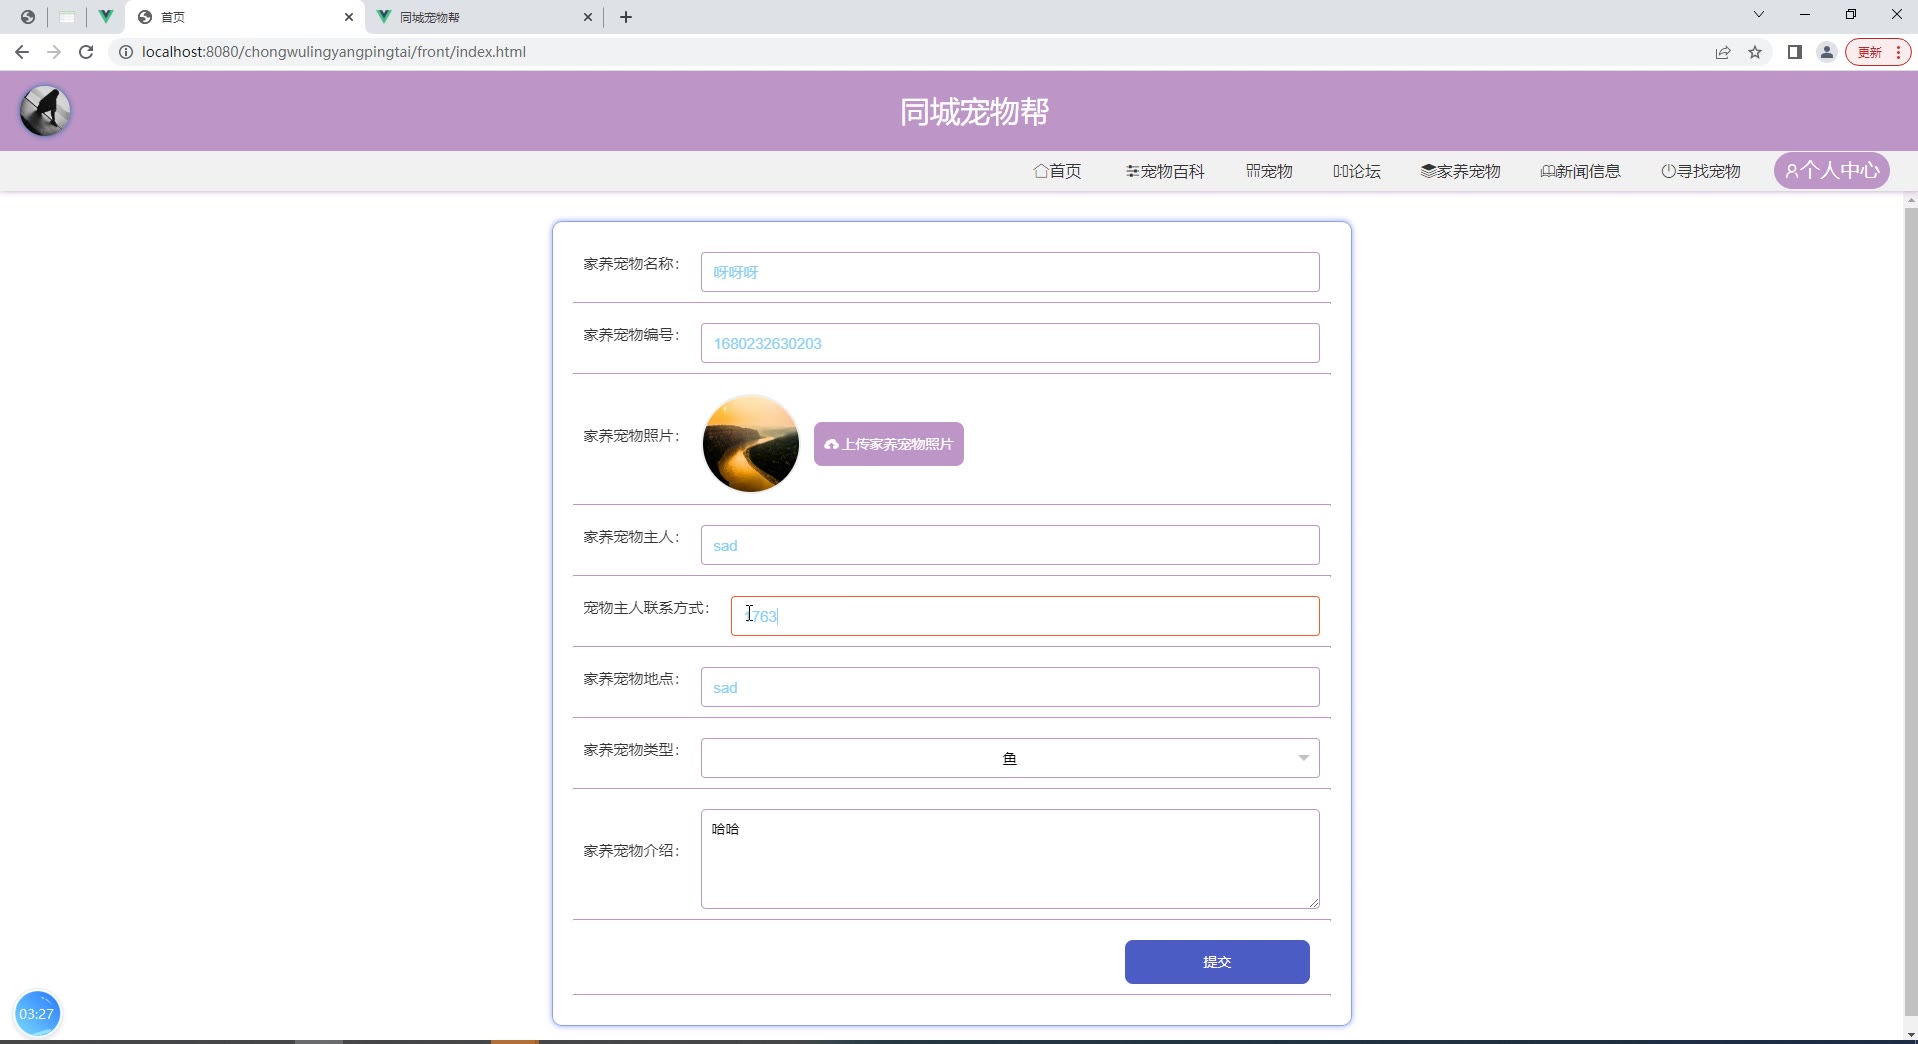The image size is (1918, 1044).
Task: Bookmark this page with the star icon
Action: [x=1755, y=52]
